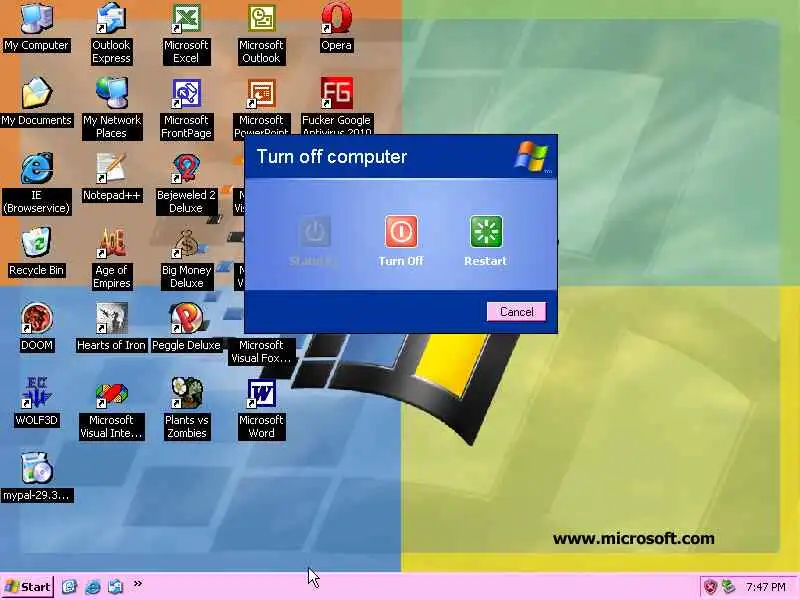Click the Microsoft Word desktop icon
This screenshot has height=600, width=800.
(x=261, y=393)
